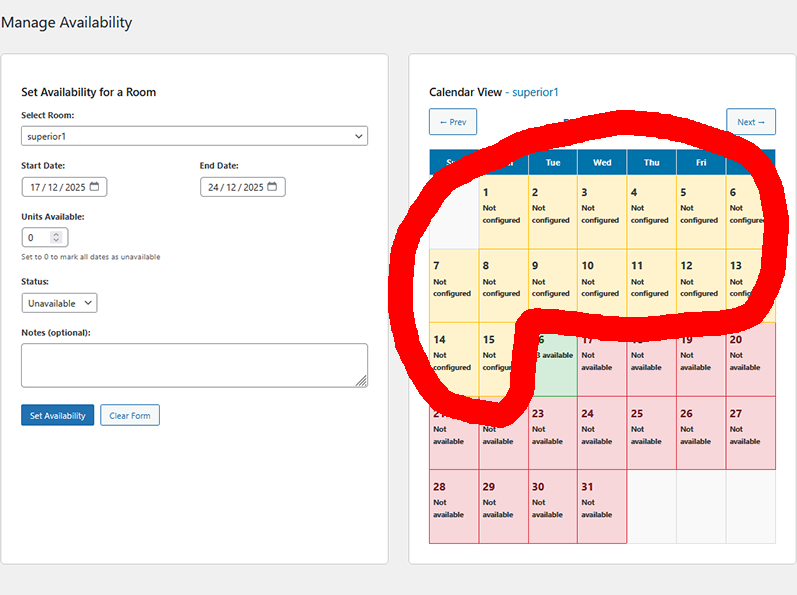Screen dimensions: 797x595
Task: Click the Tue column header
Action: 553,163
